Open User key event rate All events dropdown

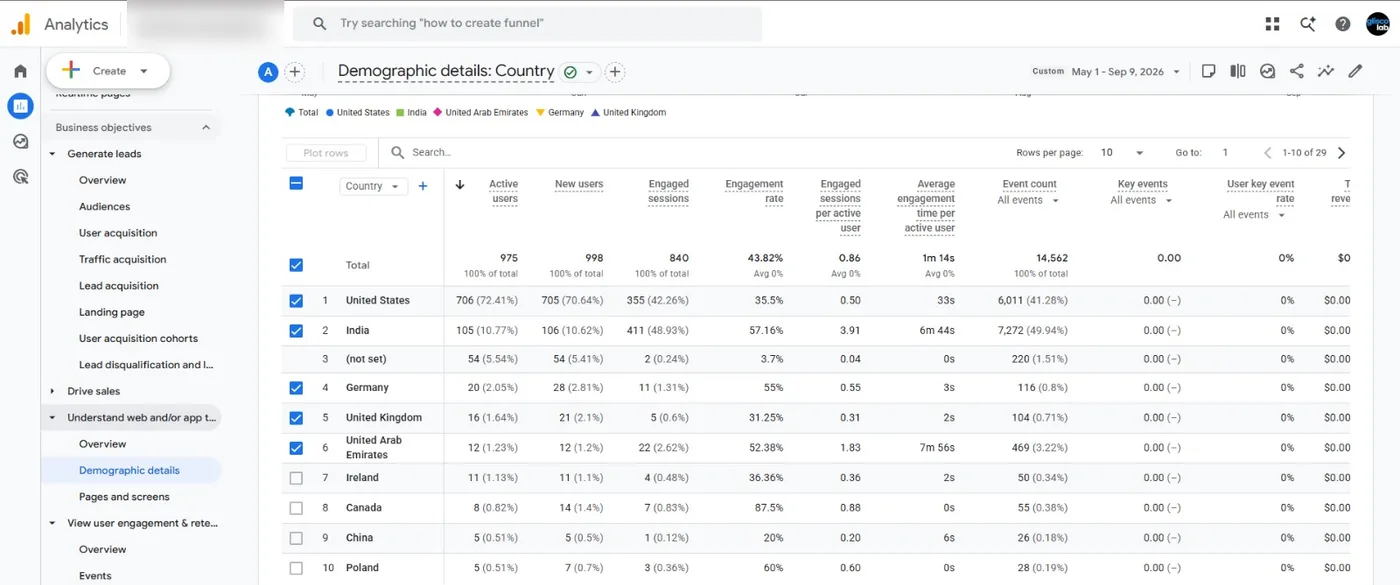[x=1254, y=215]
